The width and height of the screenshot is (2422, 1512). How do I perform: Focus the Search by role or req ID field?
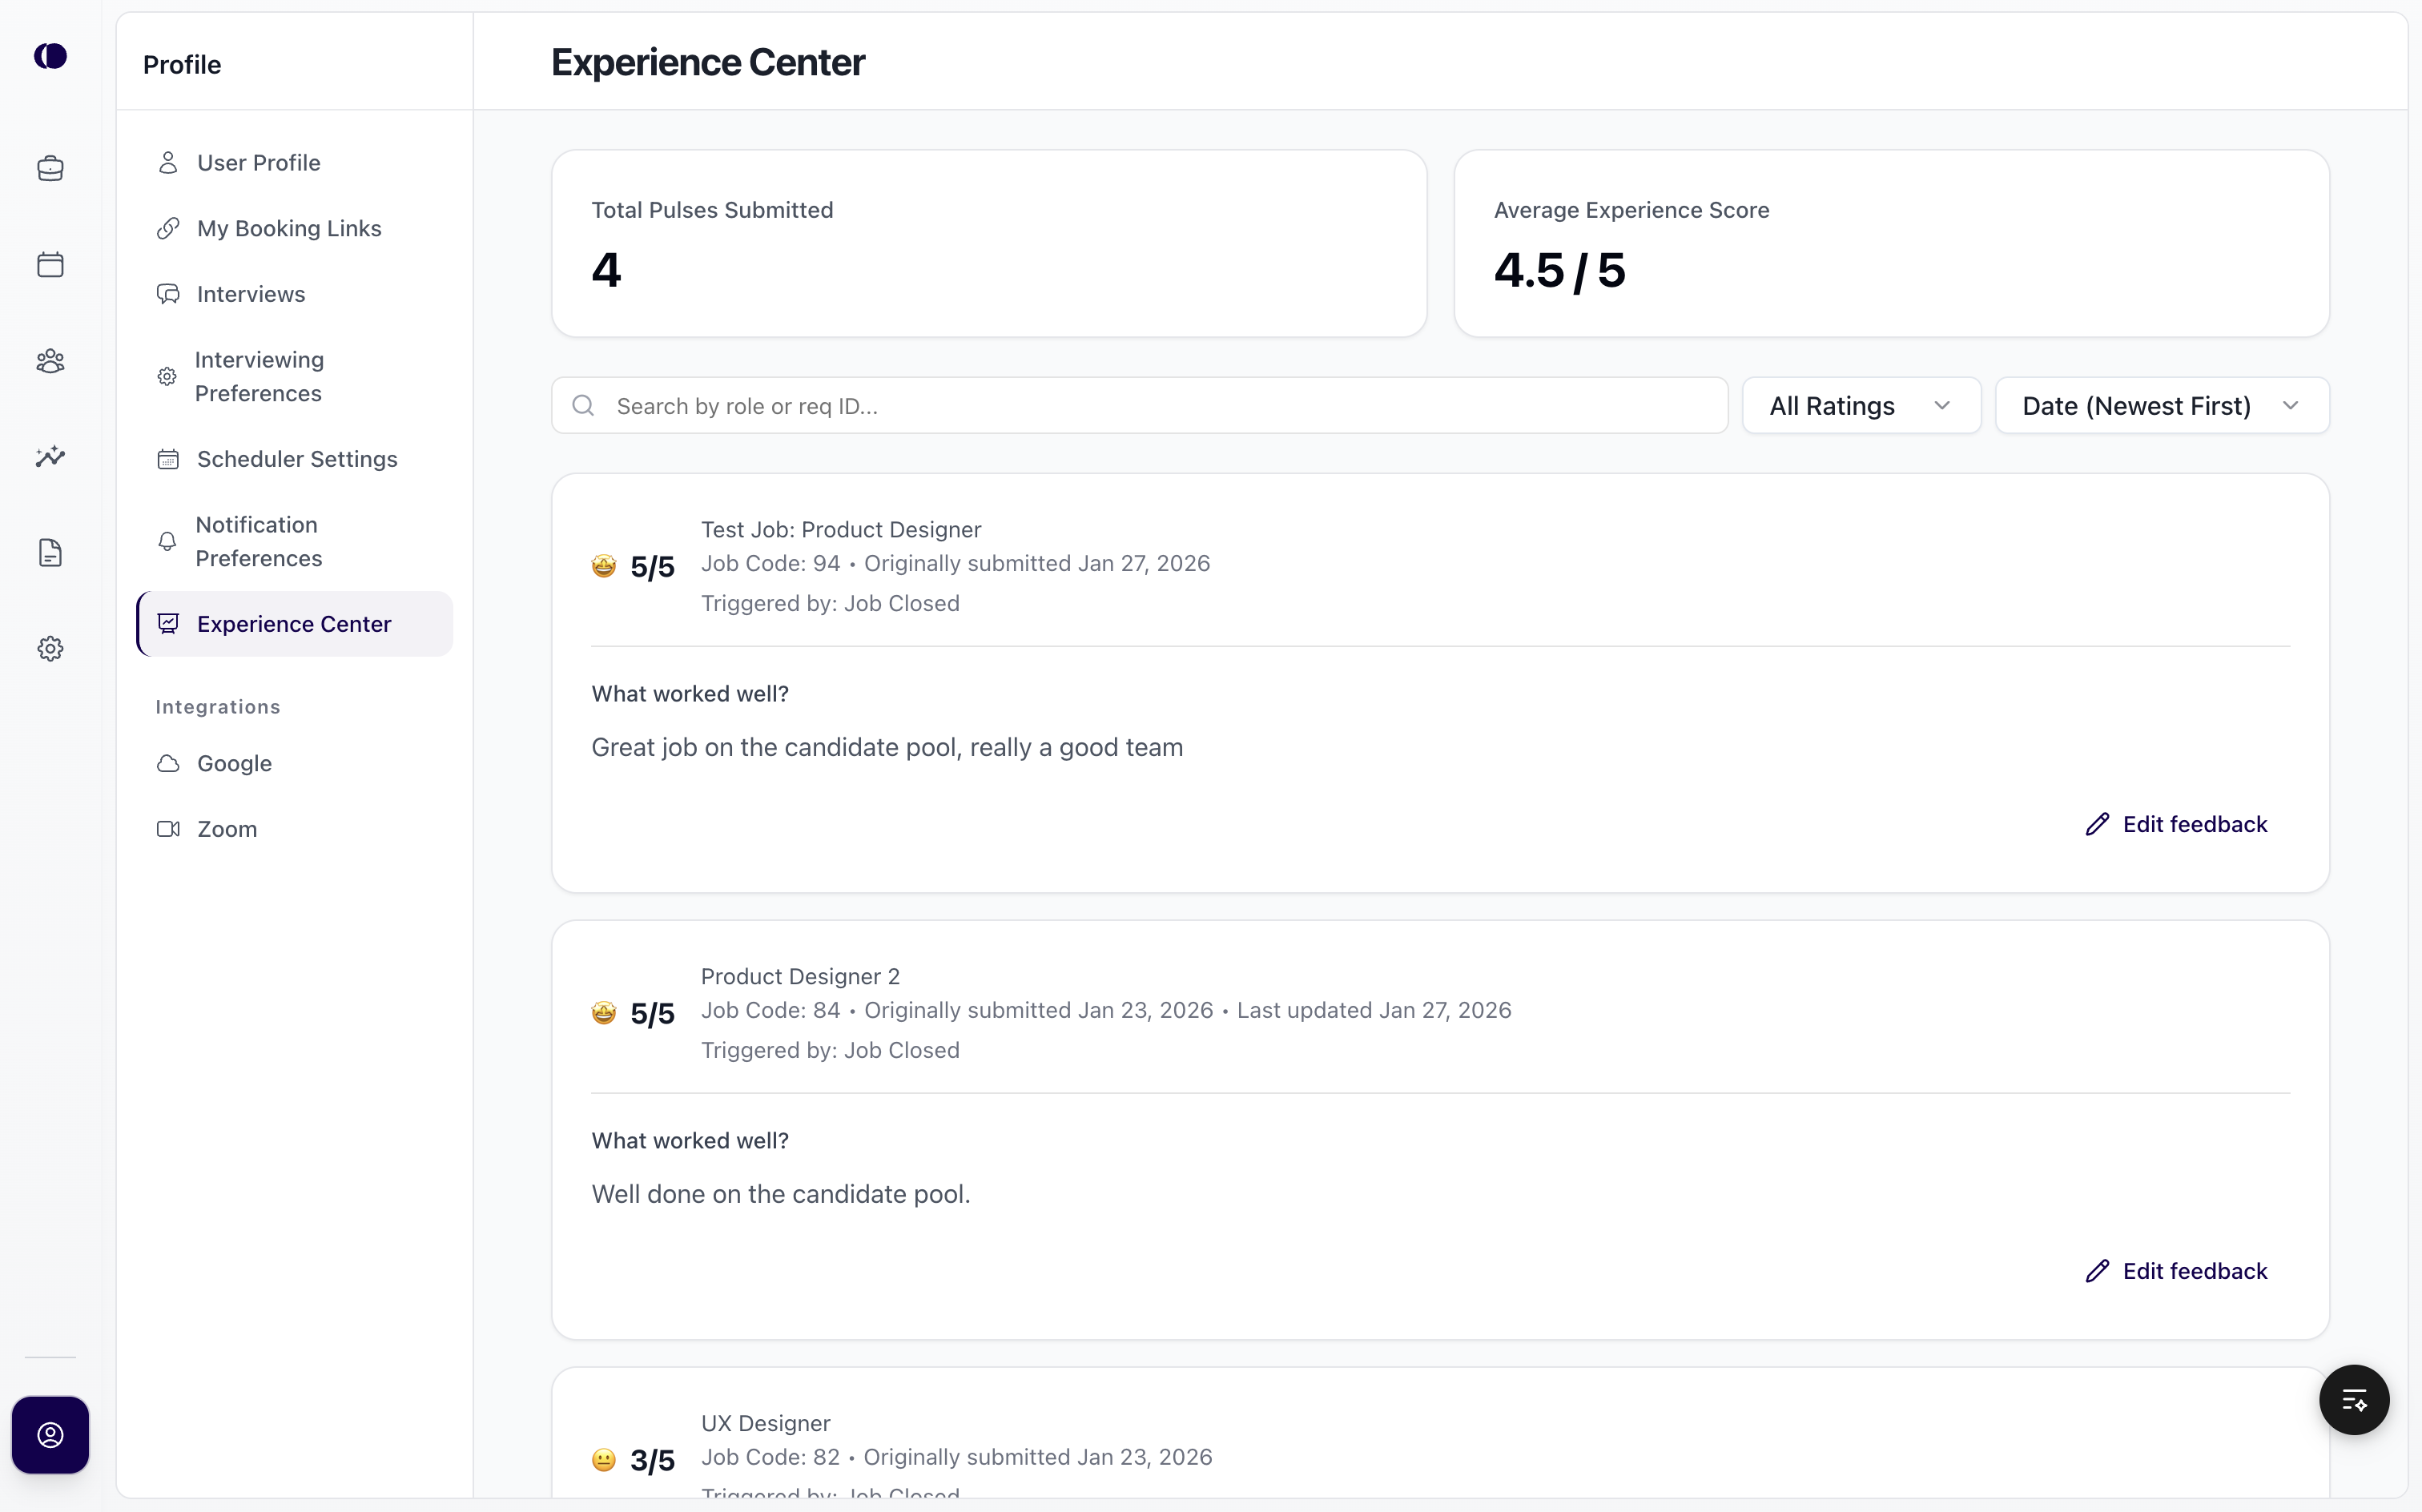coord(1139,405)
